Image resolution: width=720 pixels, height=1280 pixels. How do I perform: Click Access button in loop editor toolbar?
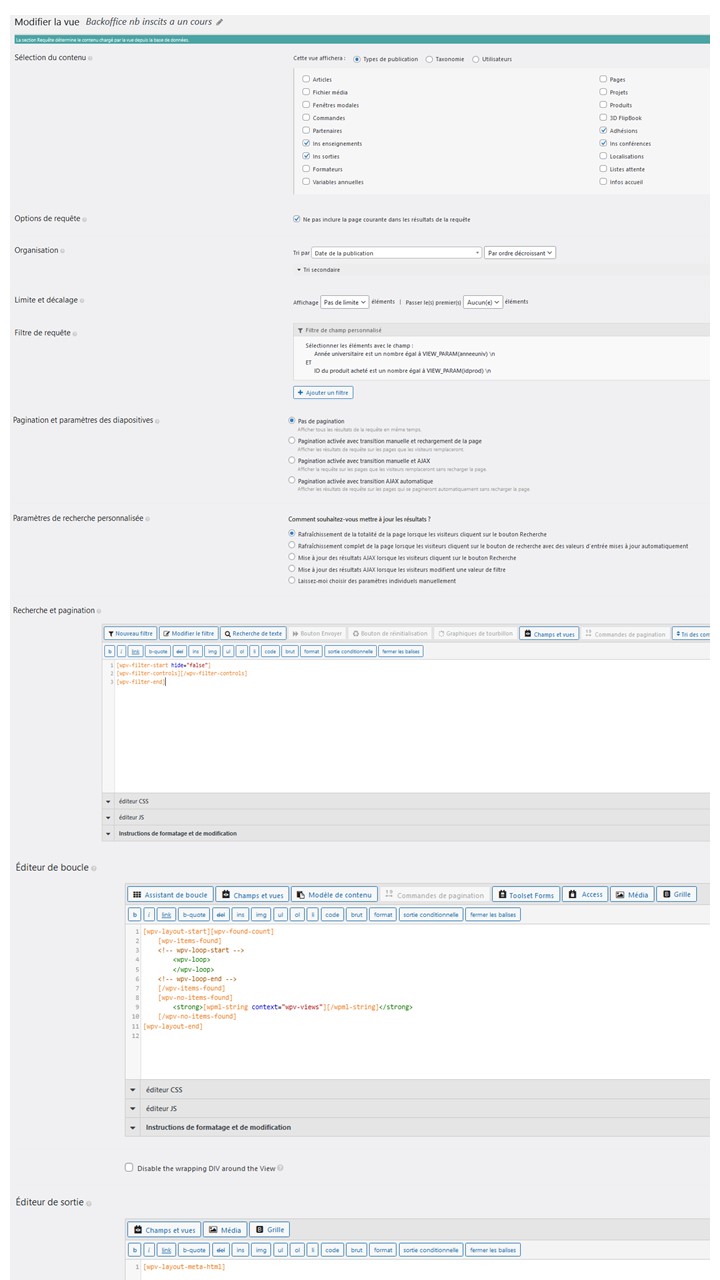(585, 894)
